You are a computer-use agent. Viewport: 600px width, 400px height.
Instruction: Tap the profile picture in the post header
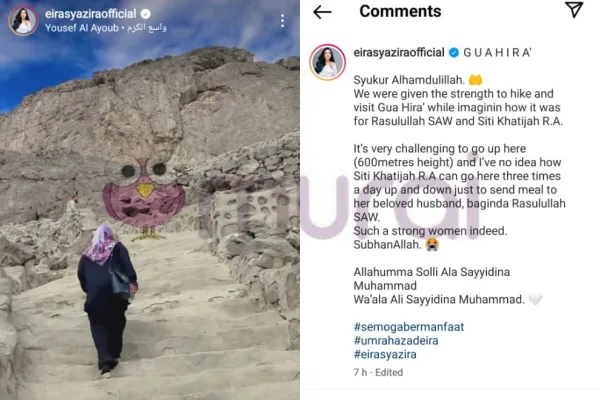tap(23, 21)
